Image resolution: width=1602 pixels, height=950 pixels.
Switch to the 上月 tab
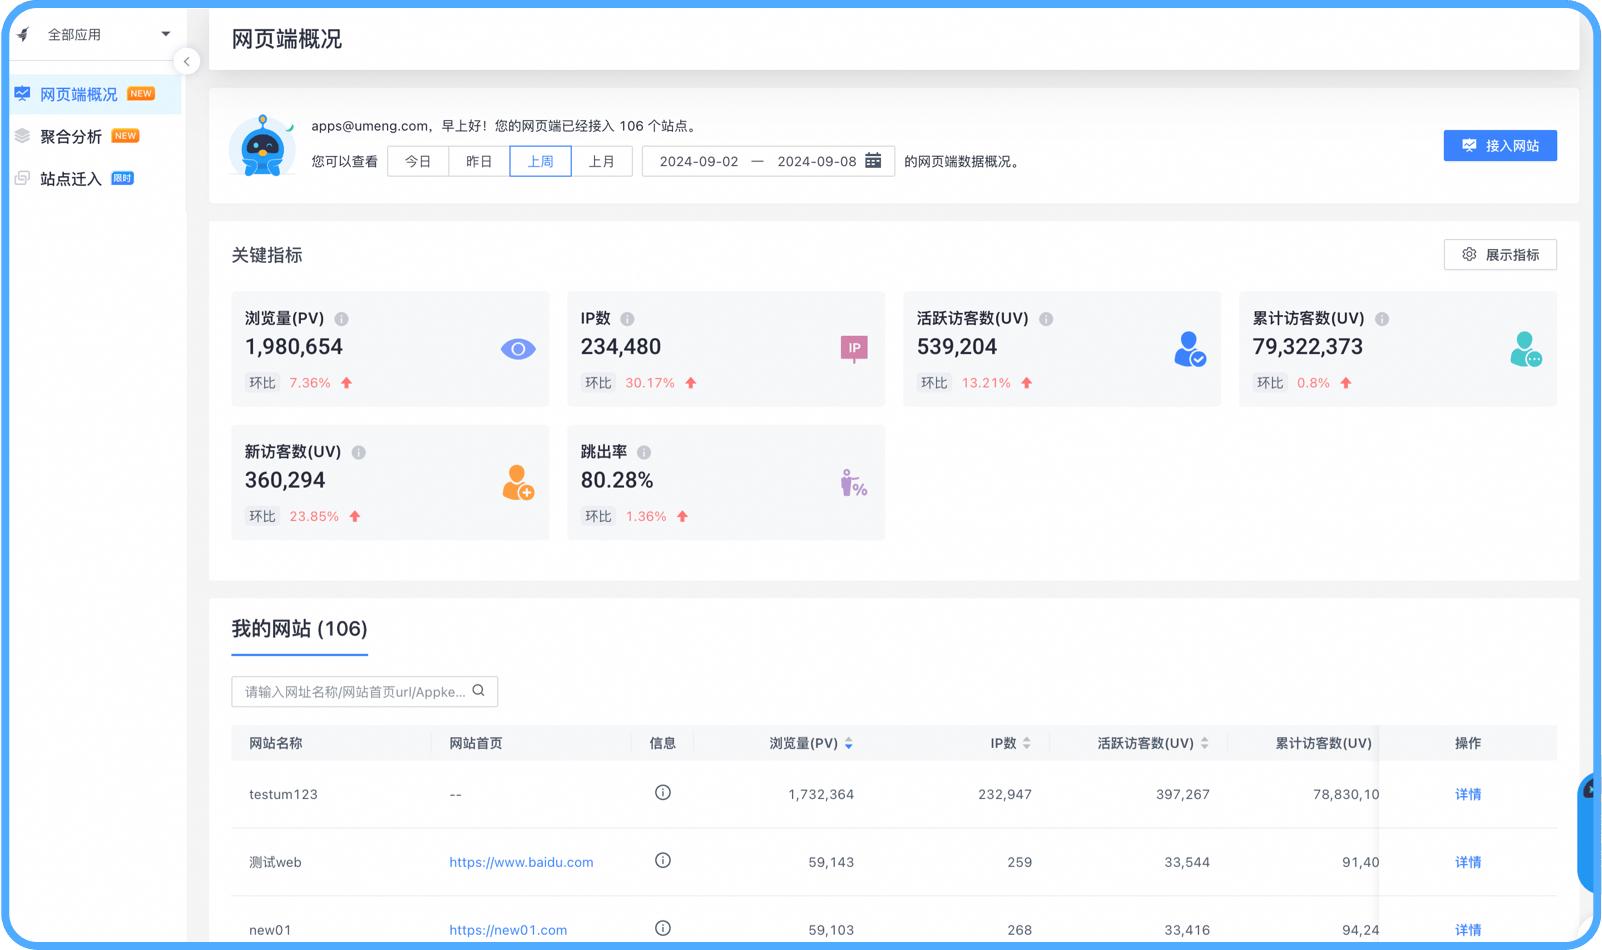(x=602, y=161)
